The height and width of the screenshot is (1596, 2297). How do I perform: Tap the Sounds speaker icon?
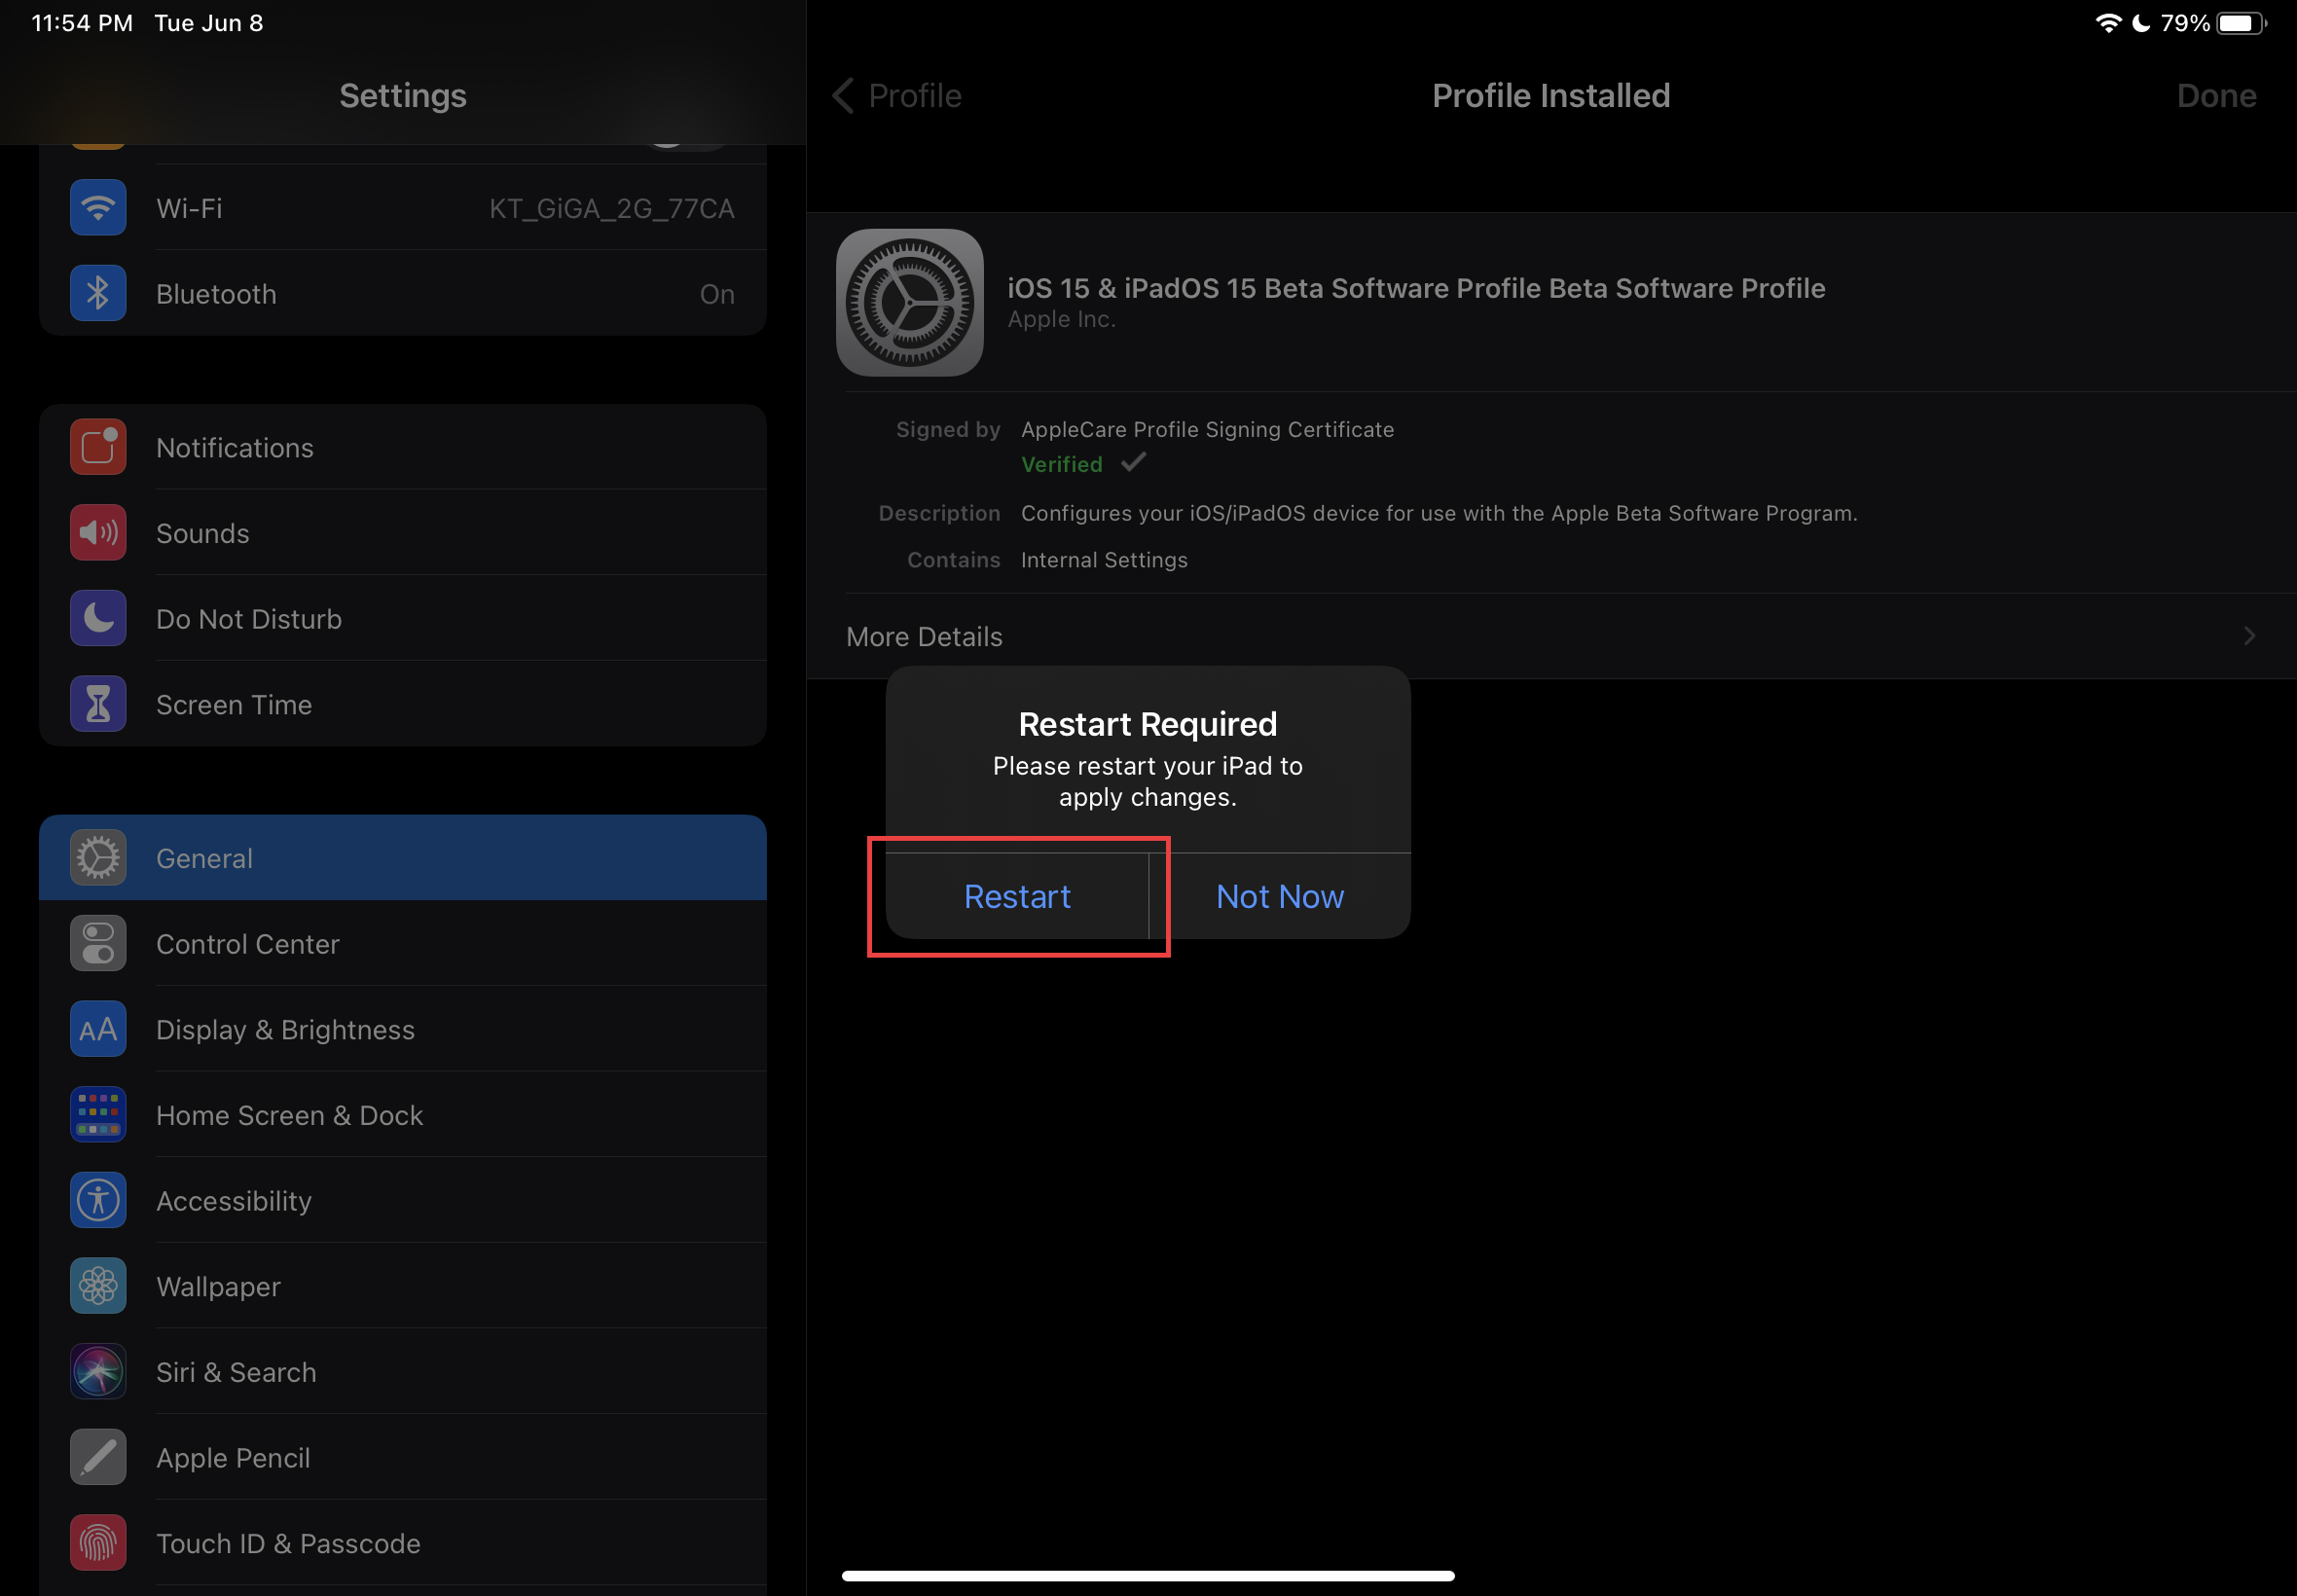[98, 533]
